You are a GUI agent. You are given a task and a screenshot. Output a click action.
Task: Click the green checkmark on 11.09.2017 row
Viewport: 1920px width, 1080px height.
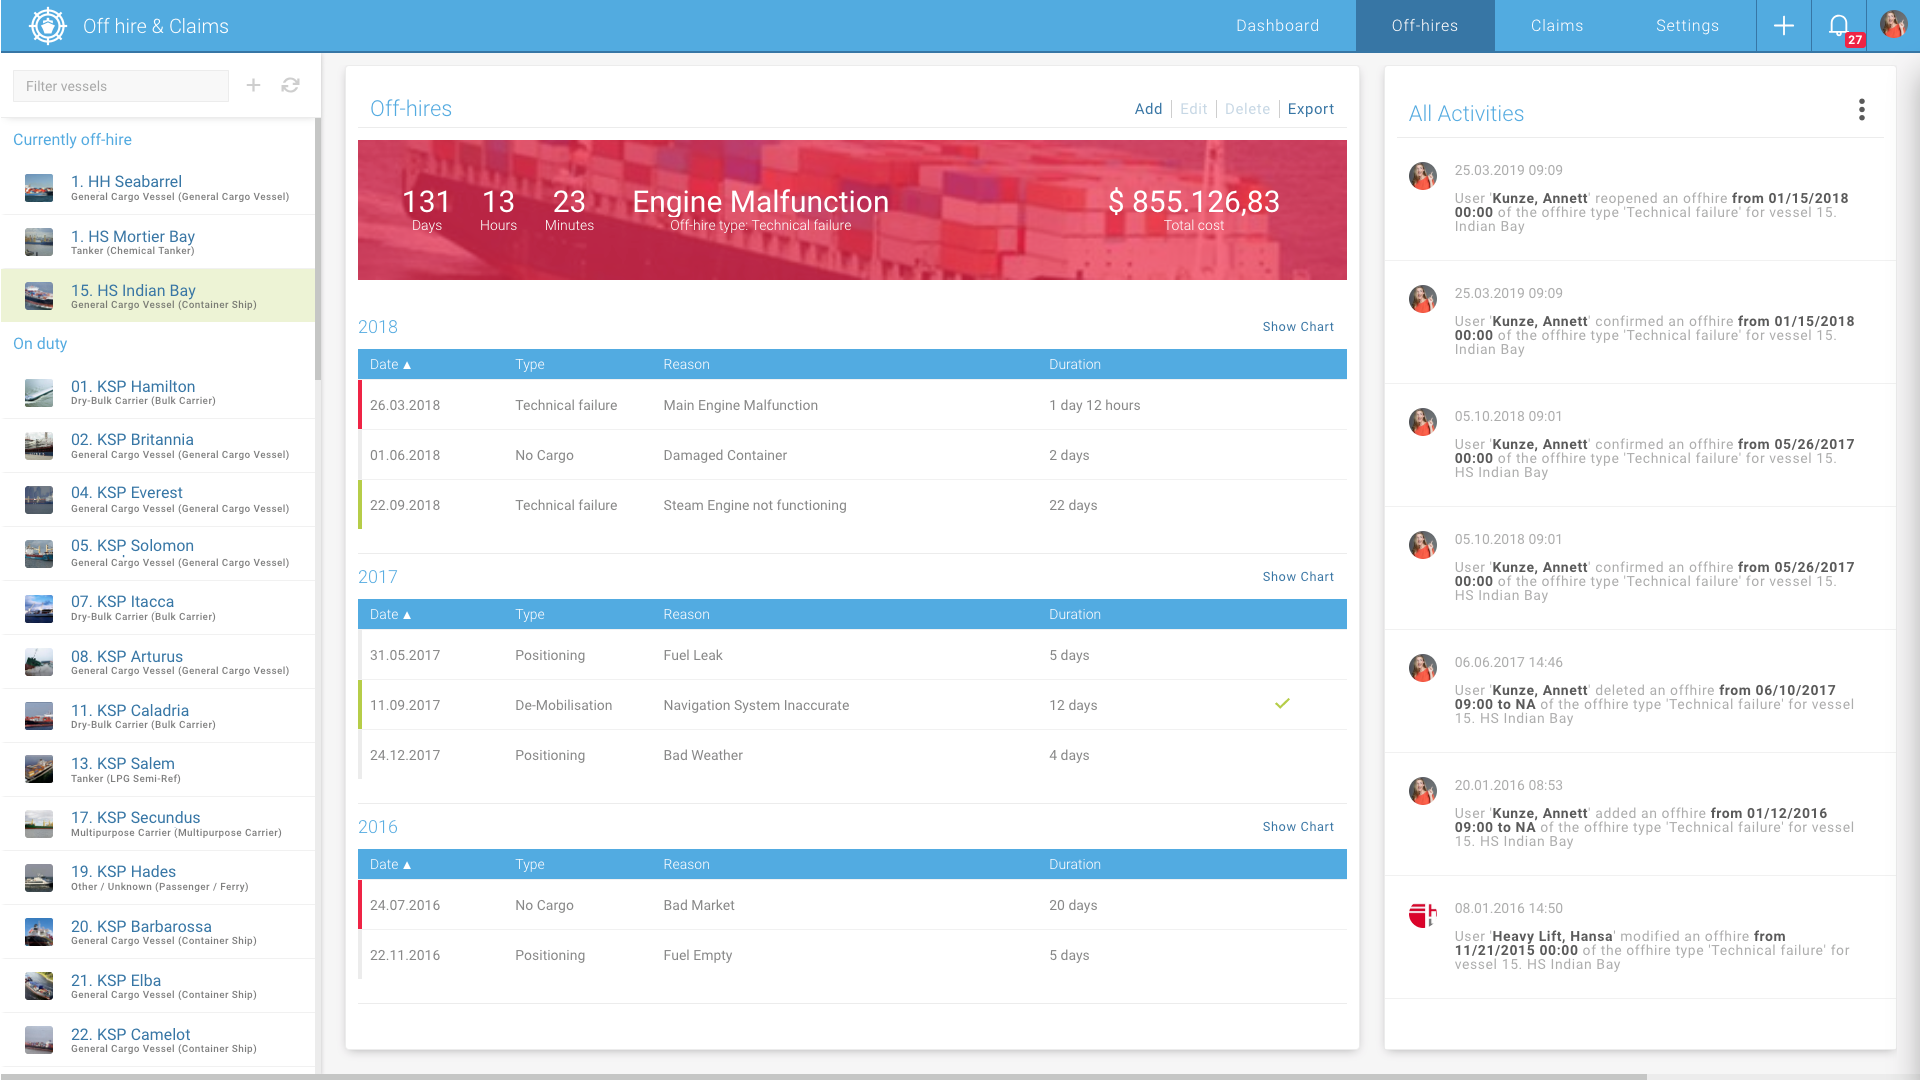pyautogui.click(x=1282, y=704)
